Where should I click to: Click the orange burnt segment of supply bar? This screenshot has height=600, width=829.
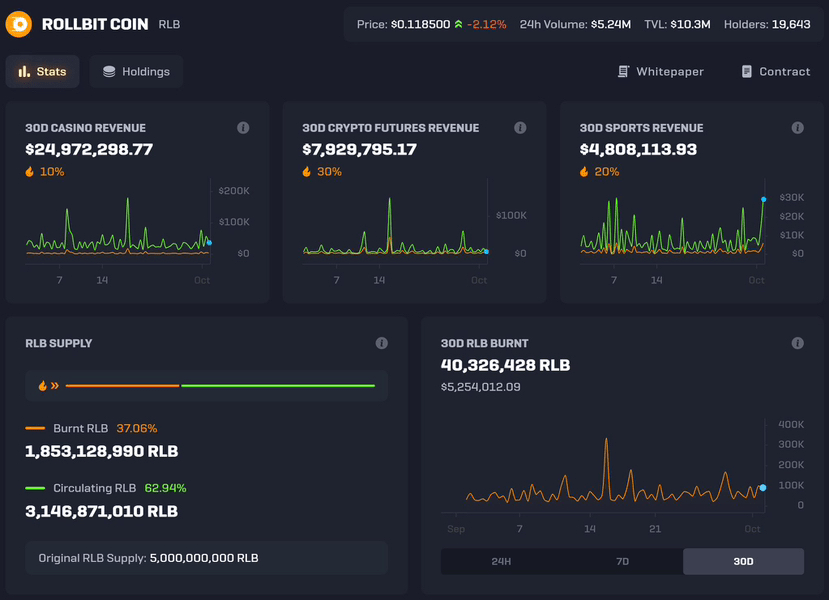(x=122, y=385)
